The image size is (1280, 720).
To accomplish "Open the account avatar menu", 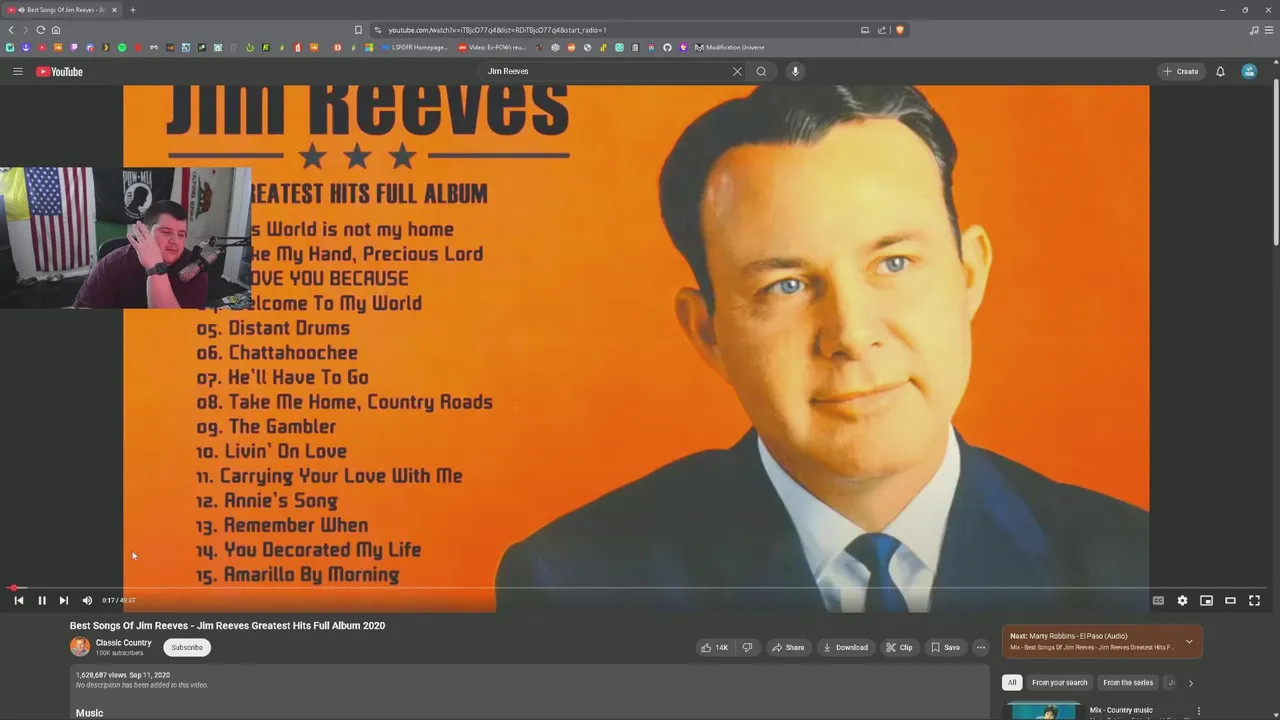I will pyautogui.click(x=1249, y=71).
